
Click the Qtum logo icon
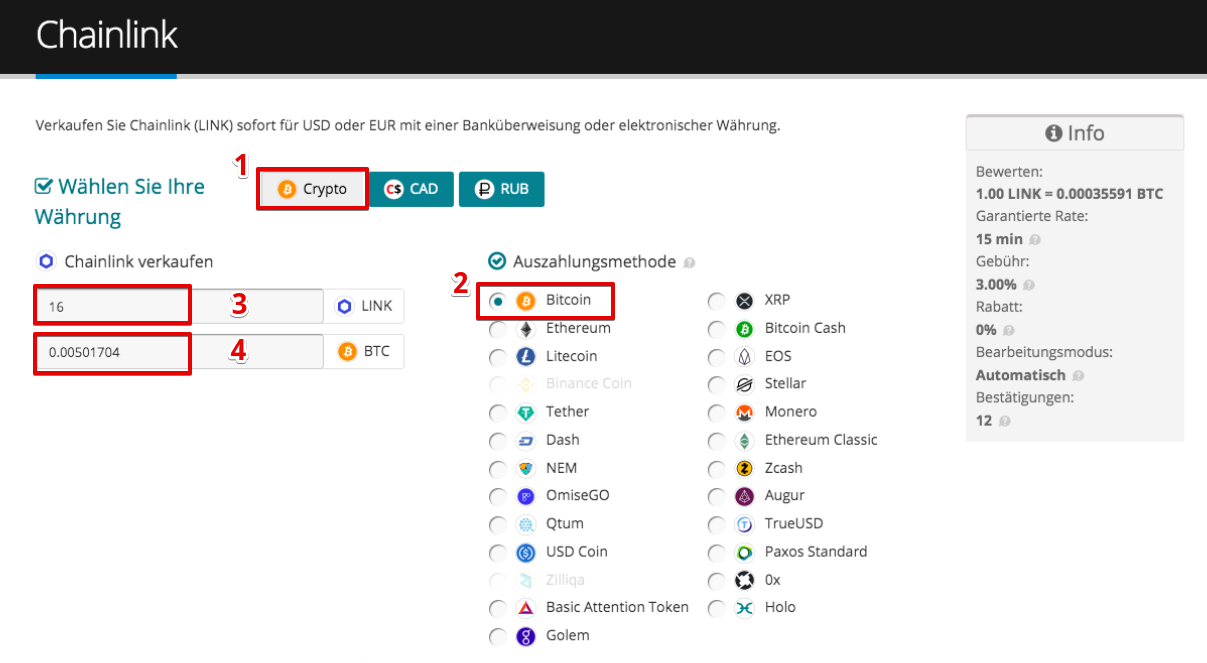point(526,524)
